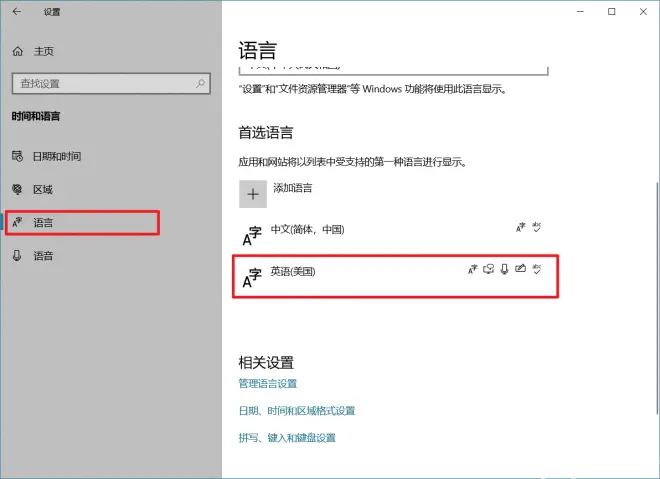Click the vertical scrollbar on the right

[x=657, y=297]
